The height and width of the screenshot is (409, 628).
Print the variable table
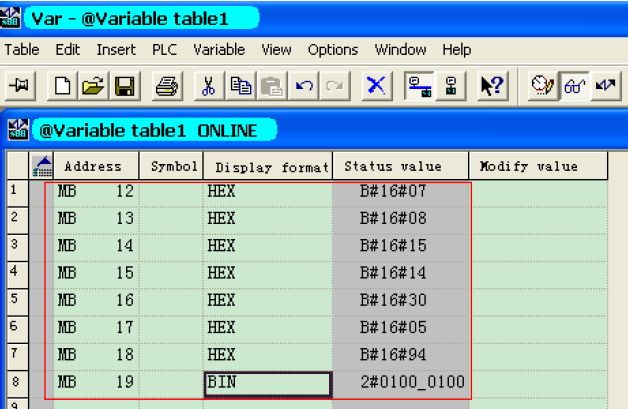click(167, 86)
